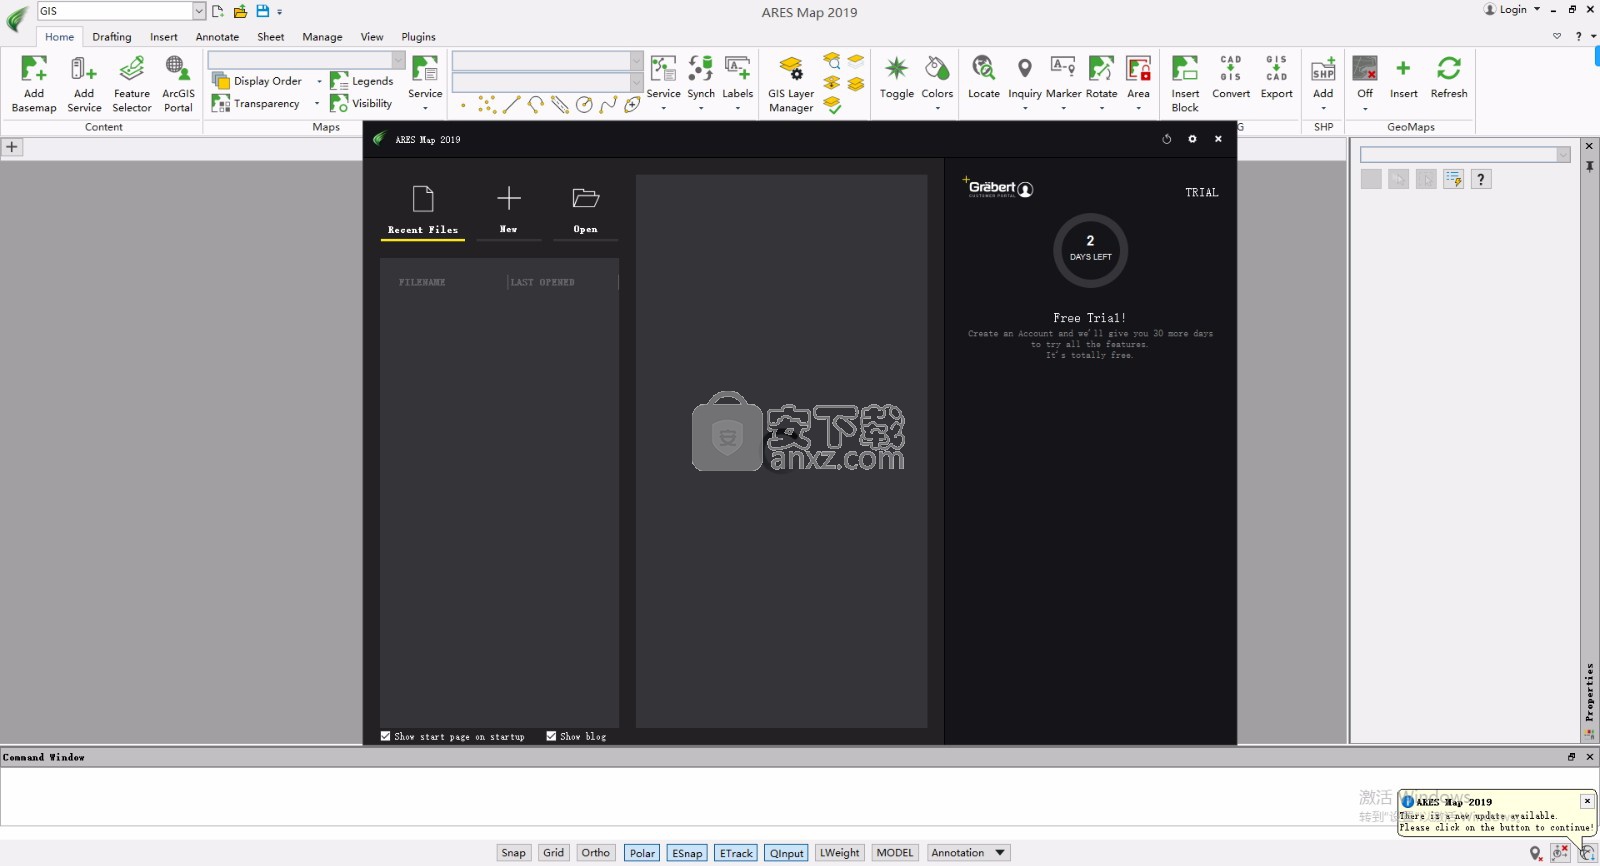This screenshot has height=866, width=1600.
Task: Refresh GeoMaps with the Refresh icon
Action: click(1449, 68)
